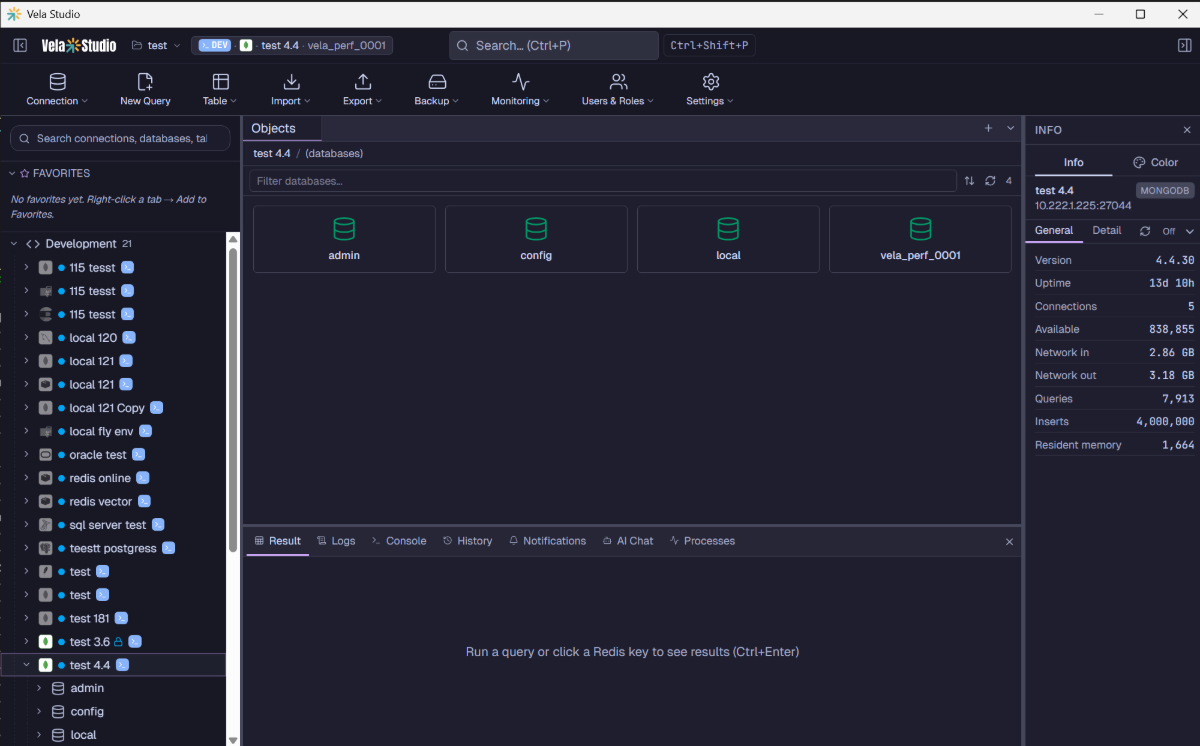Open the Import toolbar menu
The width and height of the screenshot is (1200, 746).
pyautogui.click(x=291, y=89)
